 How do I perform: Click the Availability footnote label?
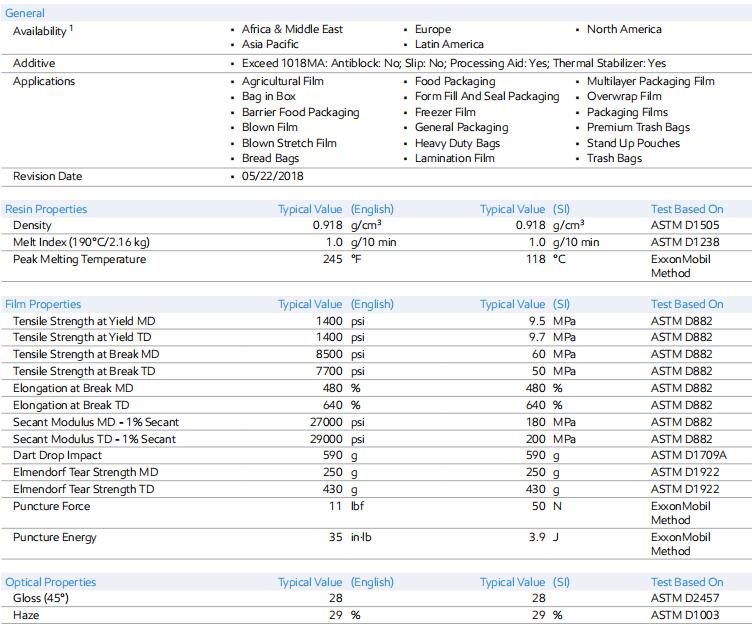[43, 31]
